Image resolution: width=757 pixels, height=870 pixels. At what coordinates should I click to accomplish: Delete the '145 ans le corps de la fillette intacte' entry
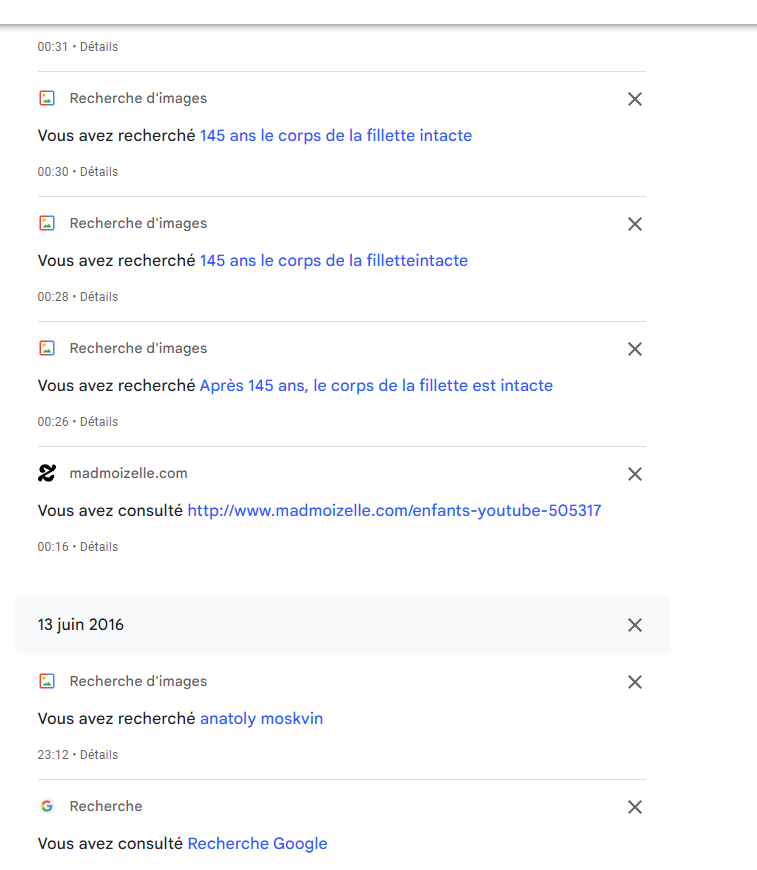[634, 99]
